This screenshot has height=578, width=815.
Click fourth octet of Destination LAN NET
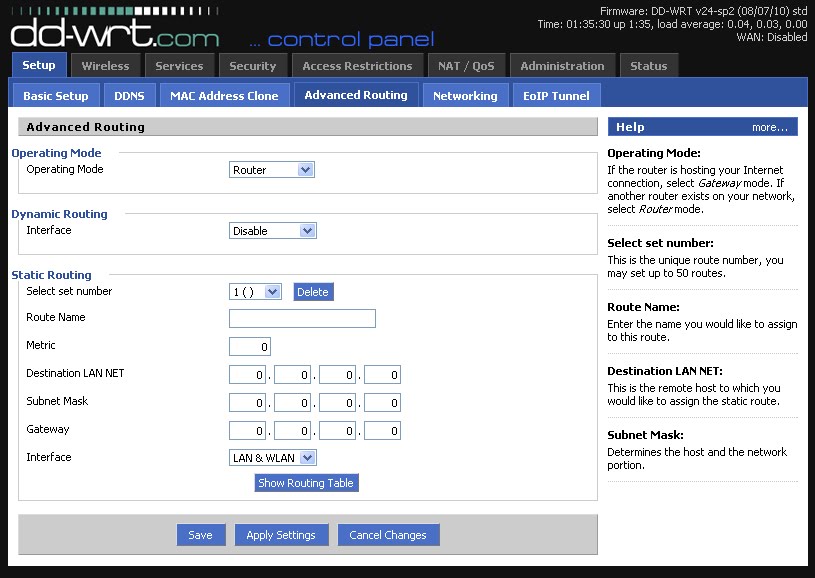383,375
